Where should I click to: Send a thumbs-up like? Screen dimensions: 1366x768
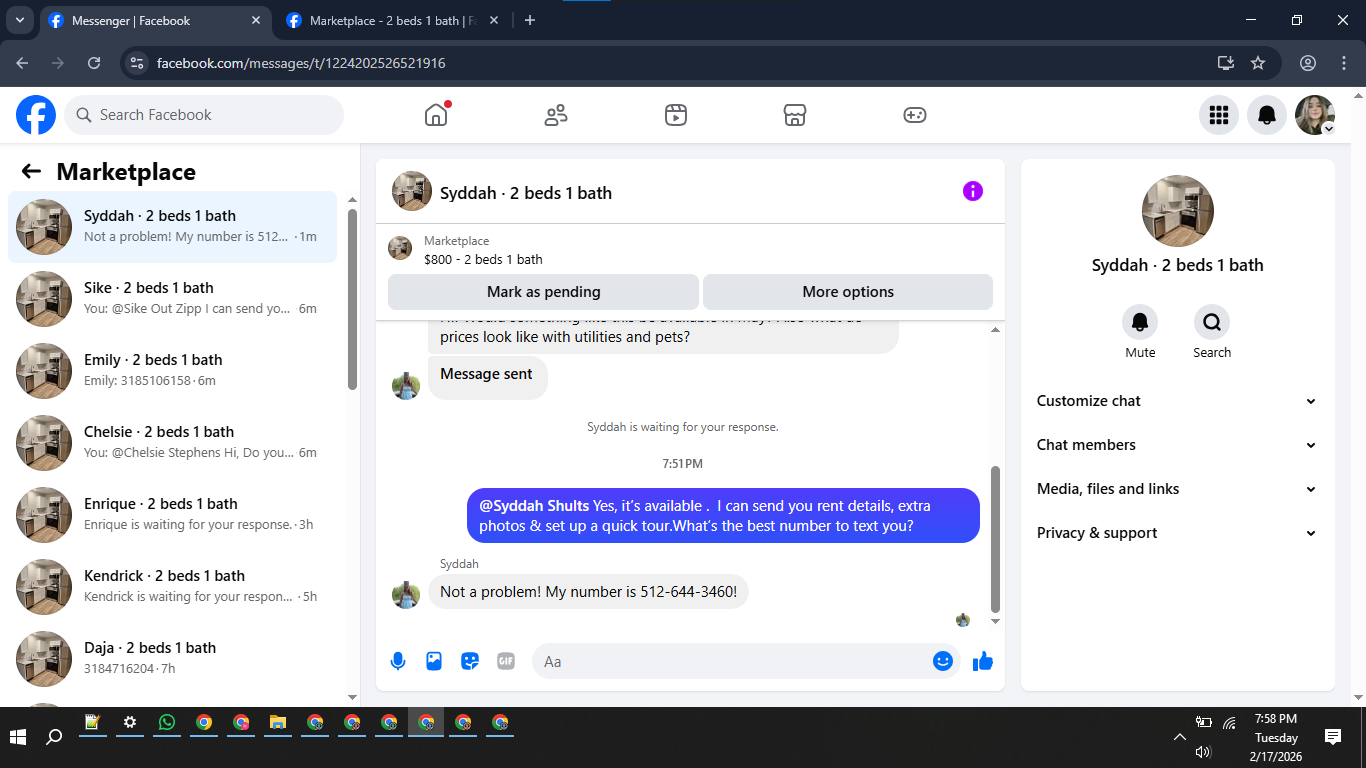pos(983,661)
